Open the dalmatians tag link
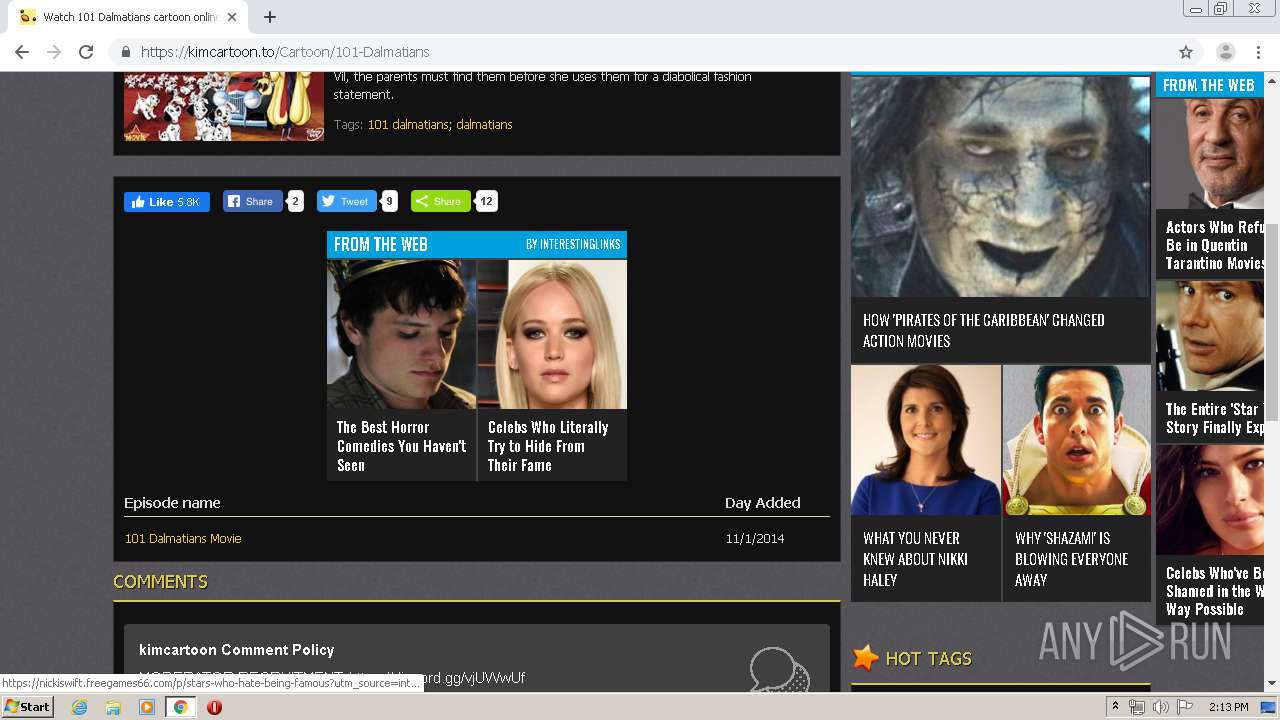Image resolution: width=1280 pixels, height=720 pixels. coord(484,125)
